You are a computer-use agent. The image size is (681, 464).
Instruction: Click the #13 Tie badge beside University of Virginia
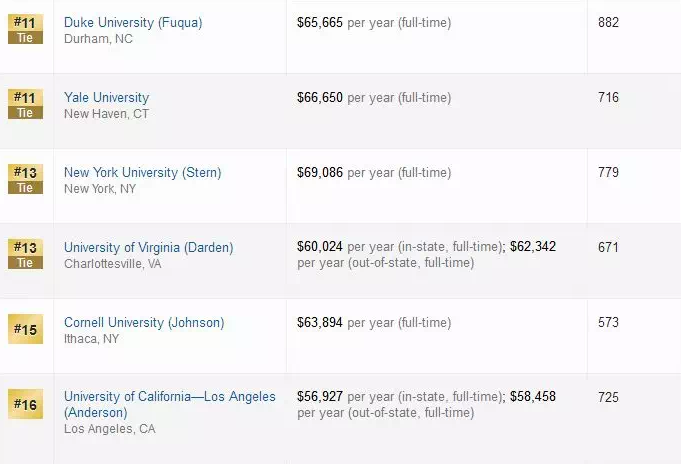point(25,254)
